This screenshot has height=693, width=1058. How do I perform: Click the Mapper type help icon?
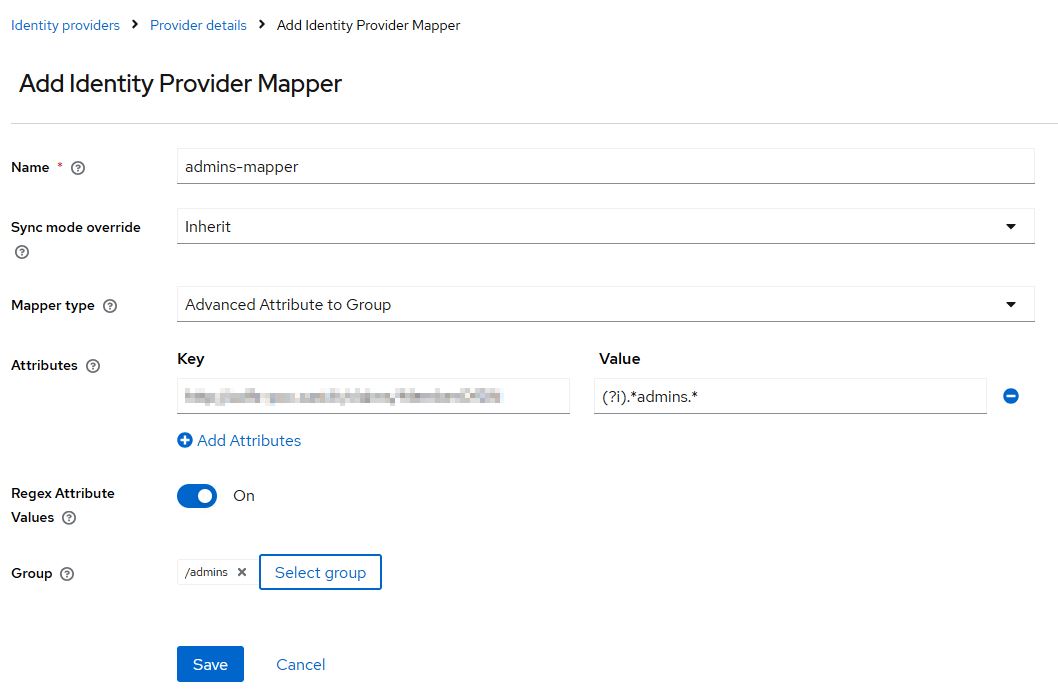[x=110, y=306]
